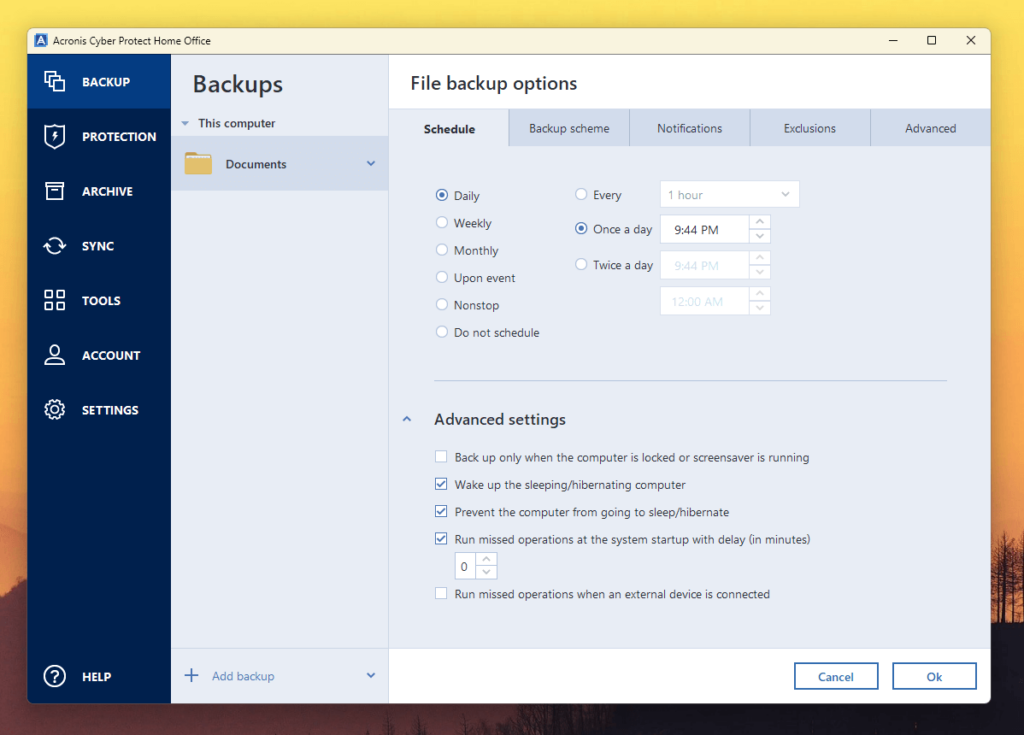
Task: Maximize the Acronis window
Action: point(931,41)
